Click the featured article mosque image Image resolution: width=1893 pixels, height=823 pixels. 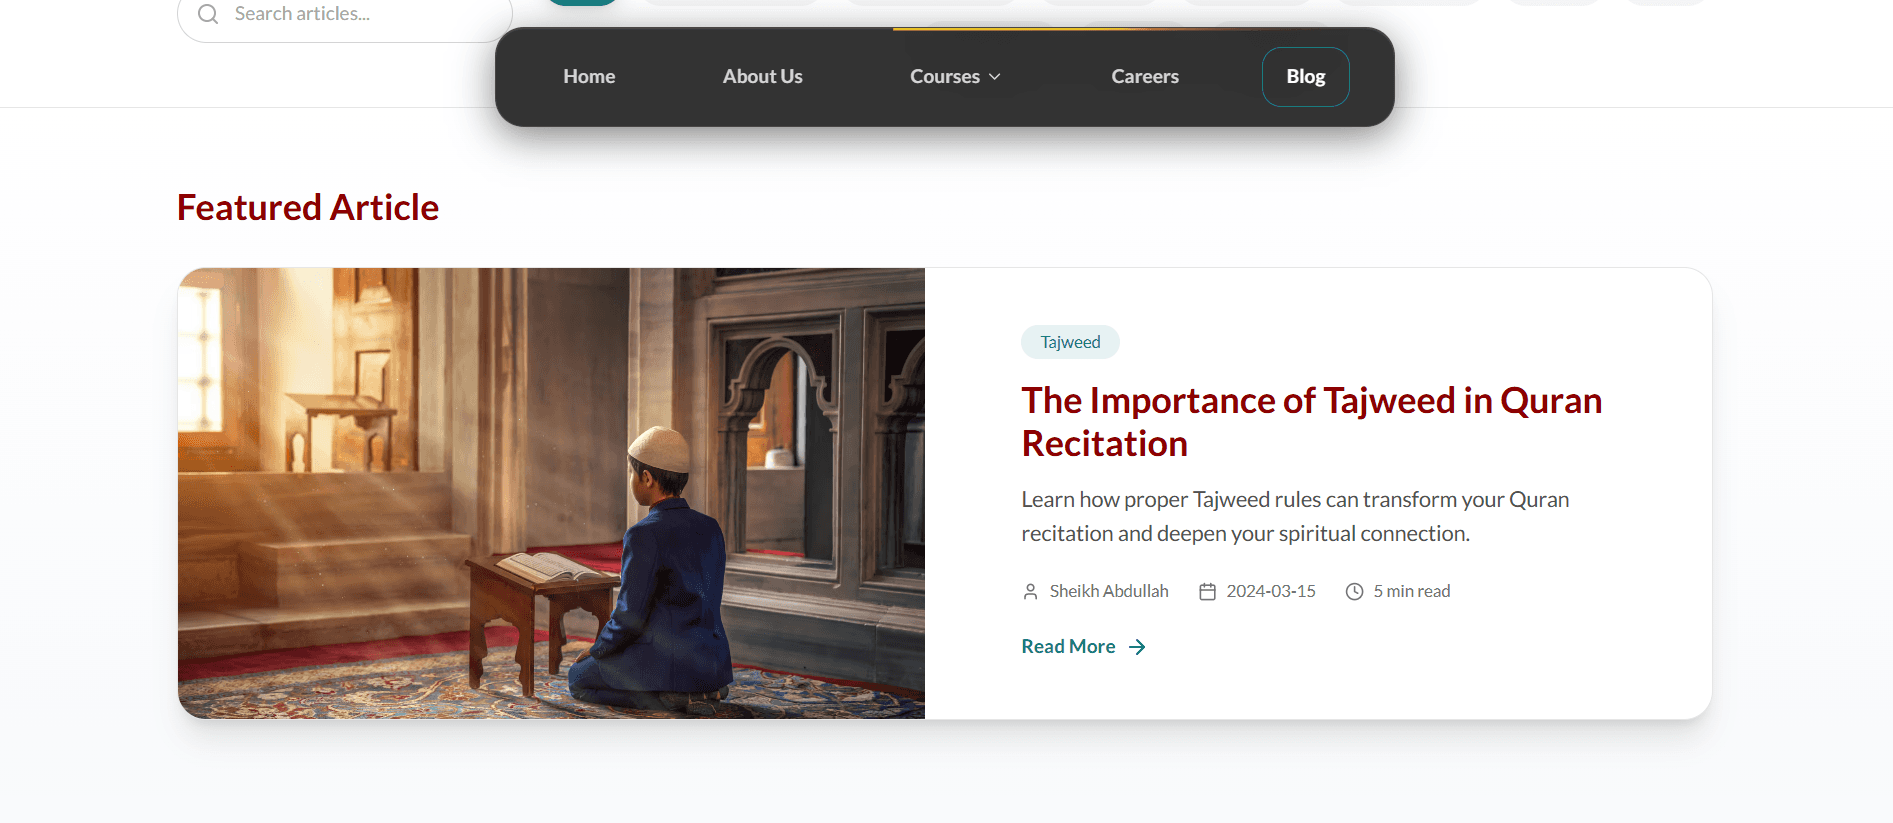(x=551, y=493)
